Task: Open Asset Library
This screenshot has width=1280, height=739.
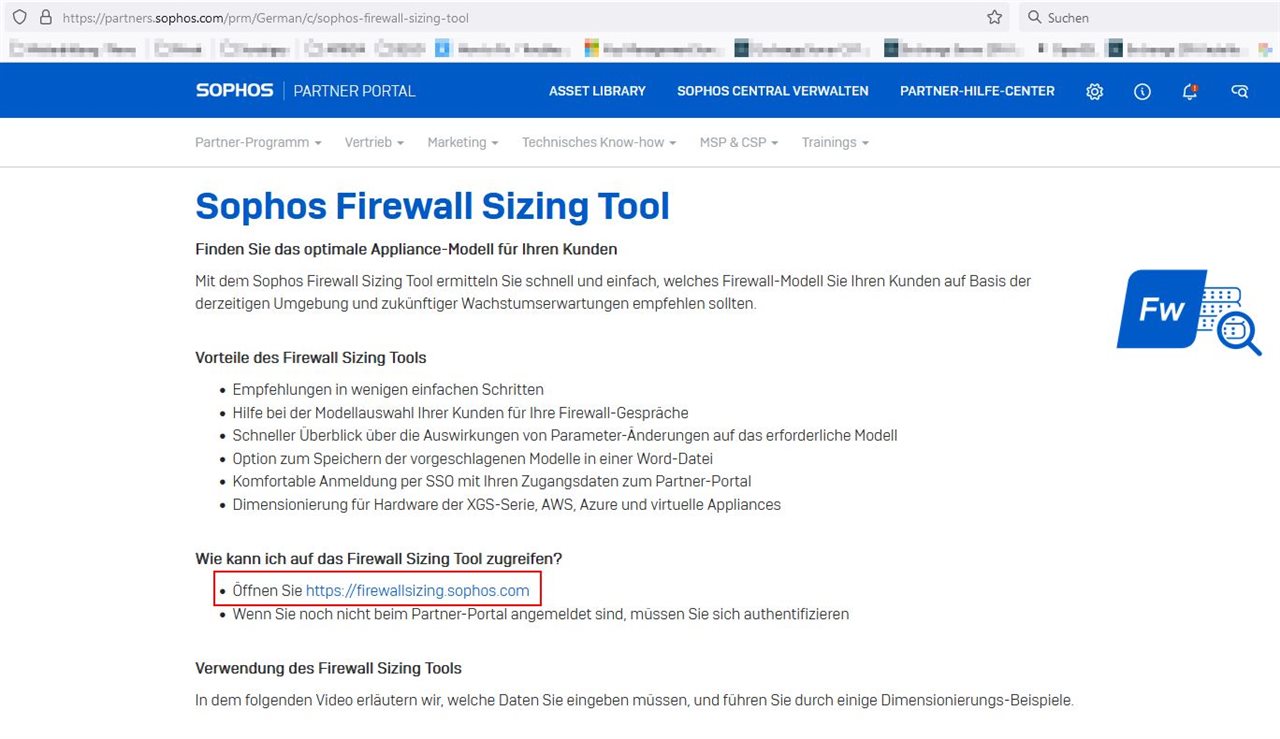Action: tap(597, 91)
